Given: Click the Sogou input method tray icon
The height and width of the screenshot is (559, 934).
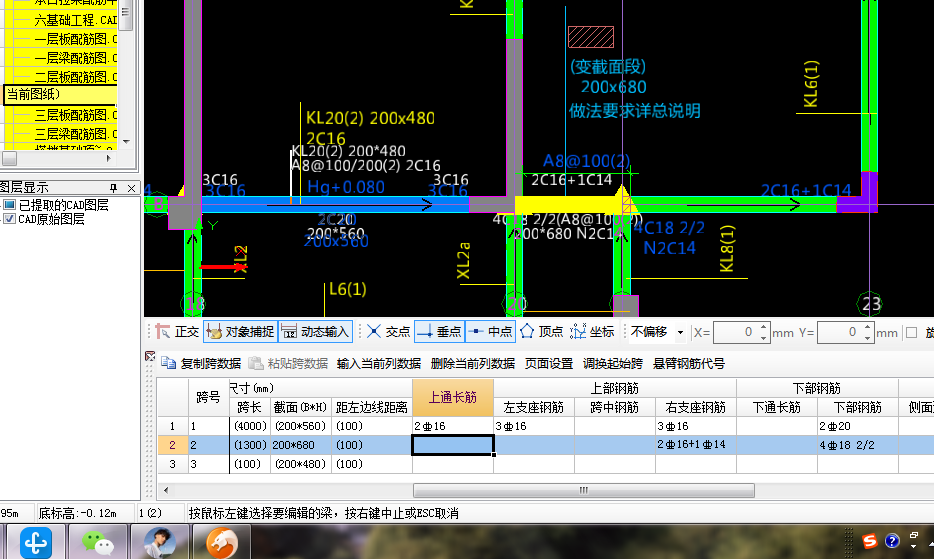Looking at the screenshot, I should click(870, 541).
